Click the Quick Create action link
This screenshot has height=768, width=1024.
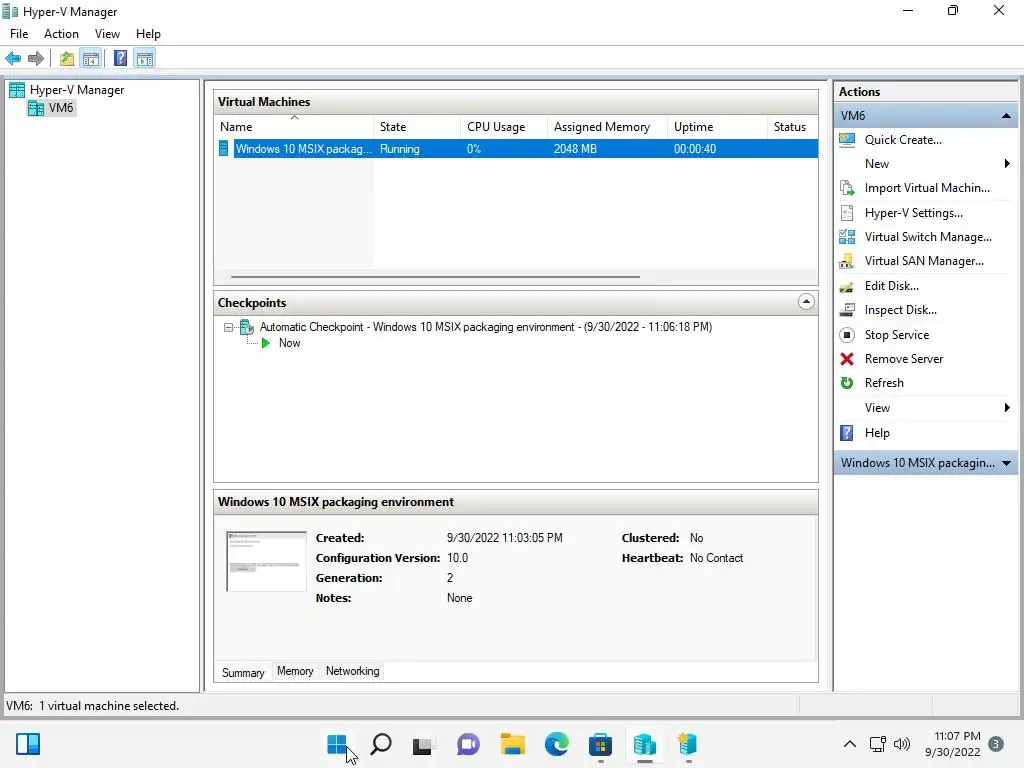[903, 140]
